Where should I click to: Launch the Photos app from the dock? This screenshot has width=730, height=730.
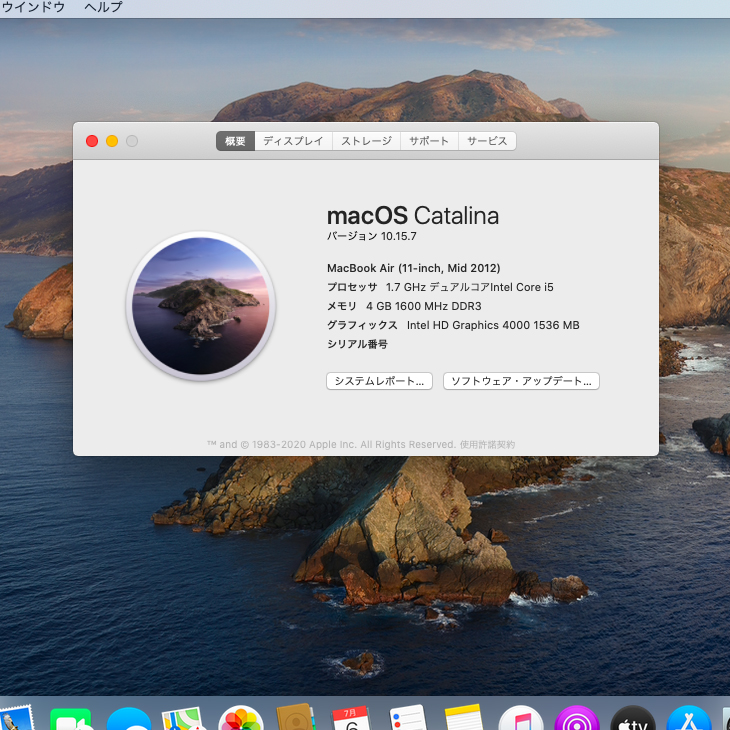pos(241,720)
